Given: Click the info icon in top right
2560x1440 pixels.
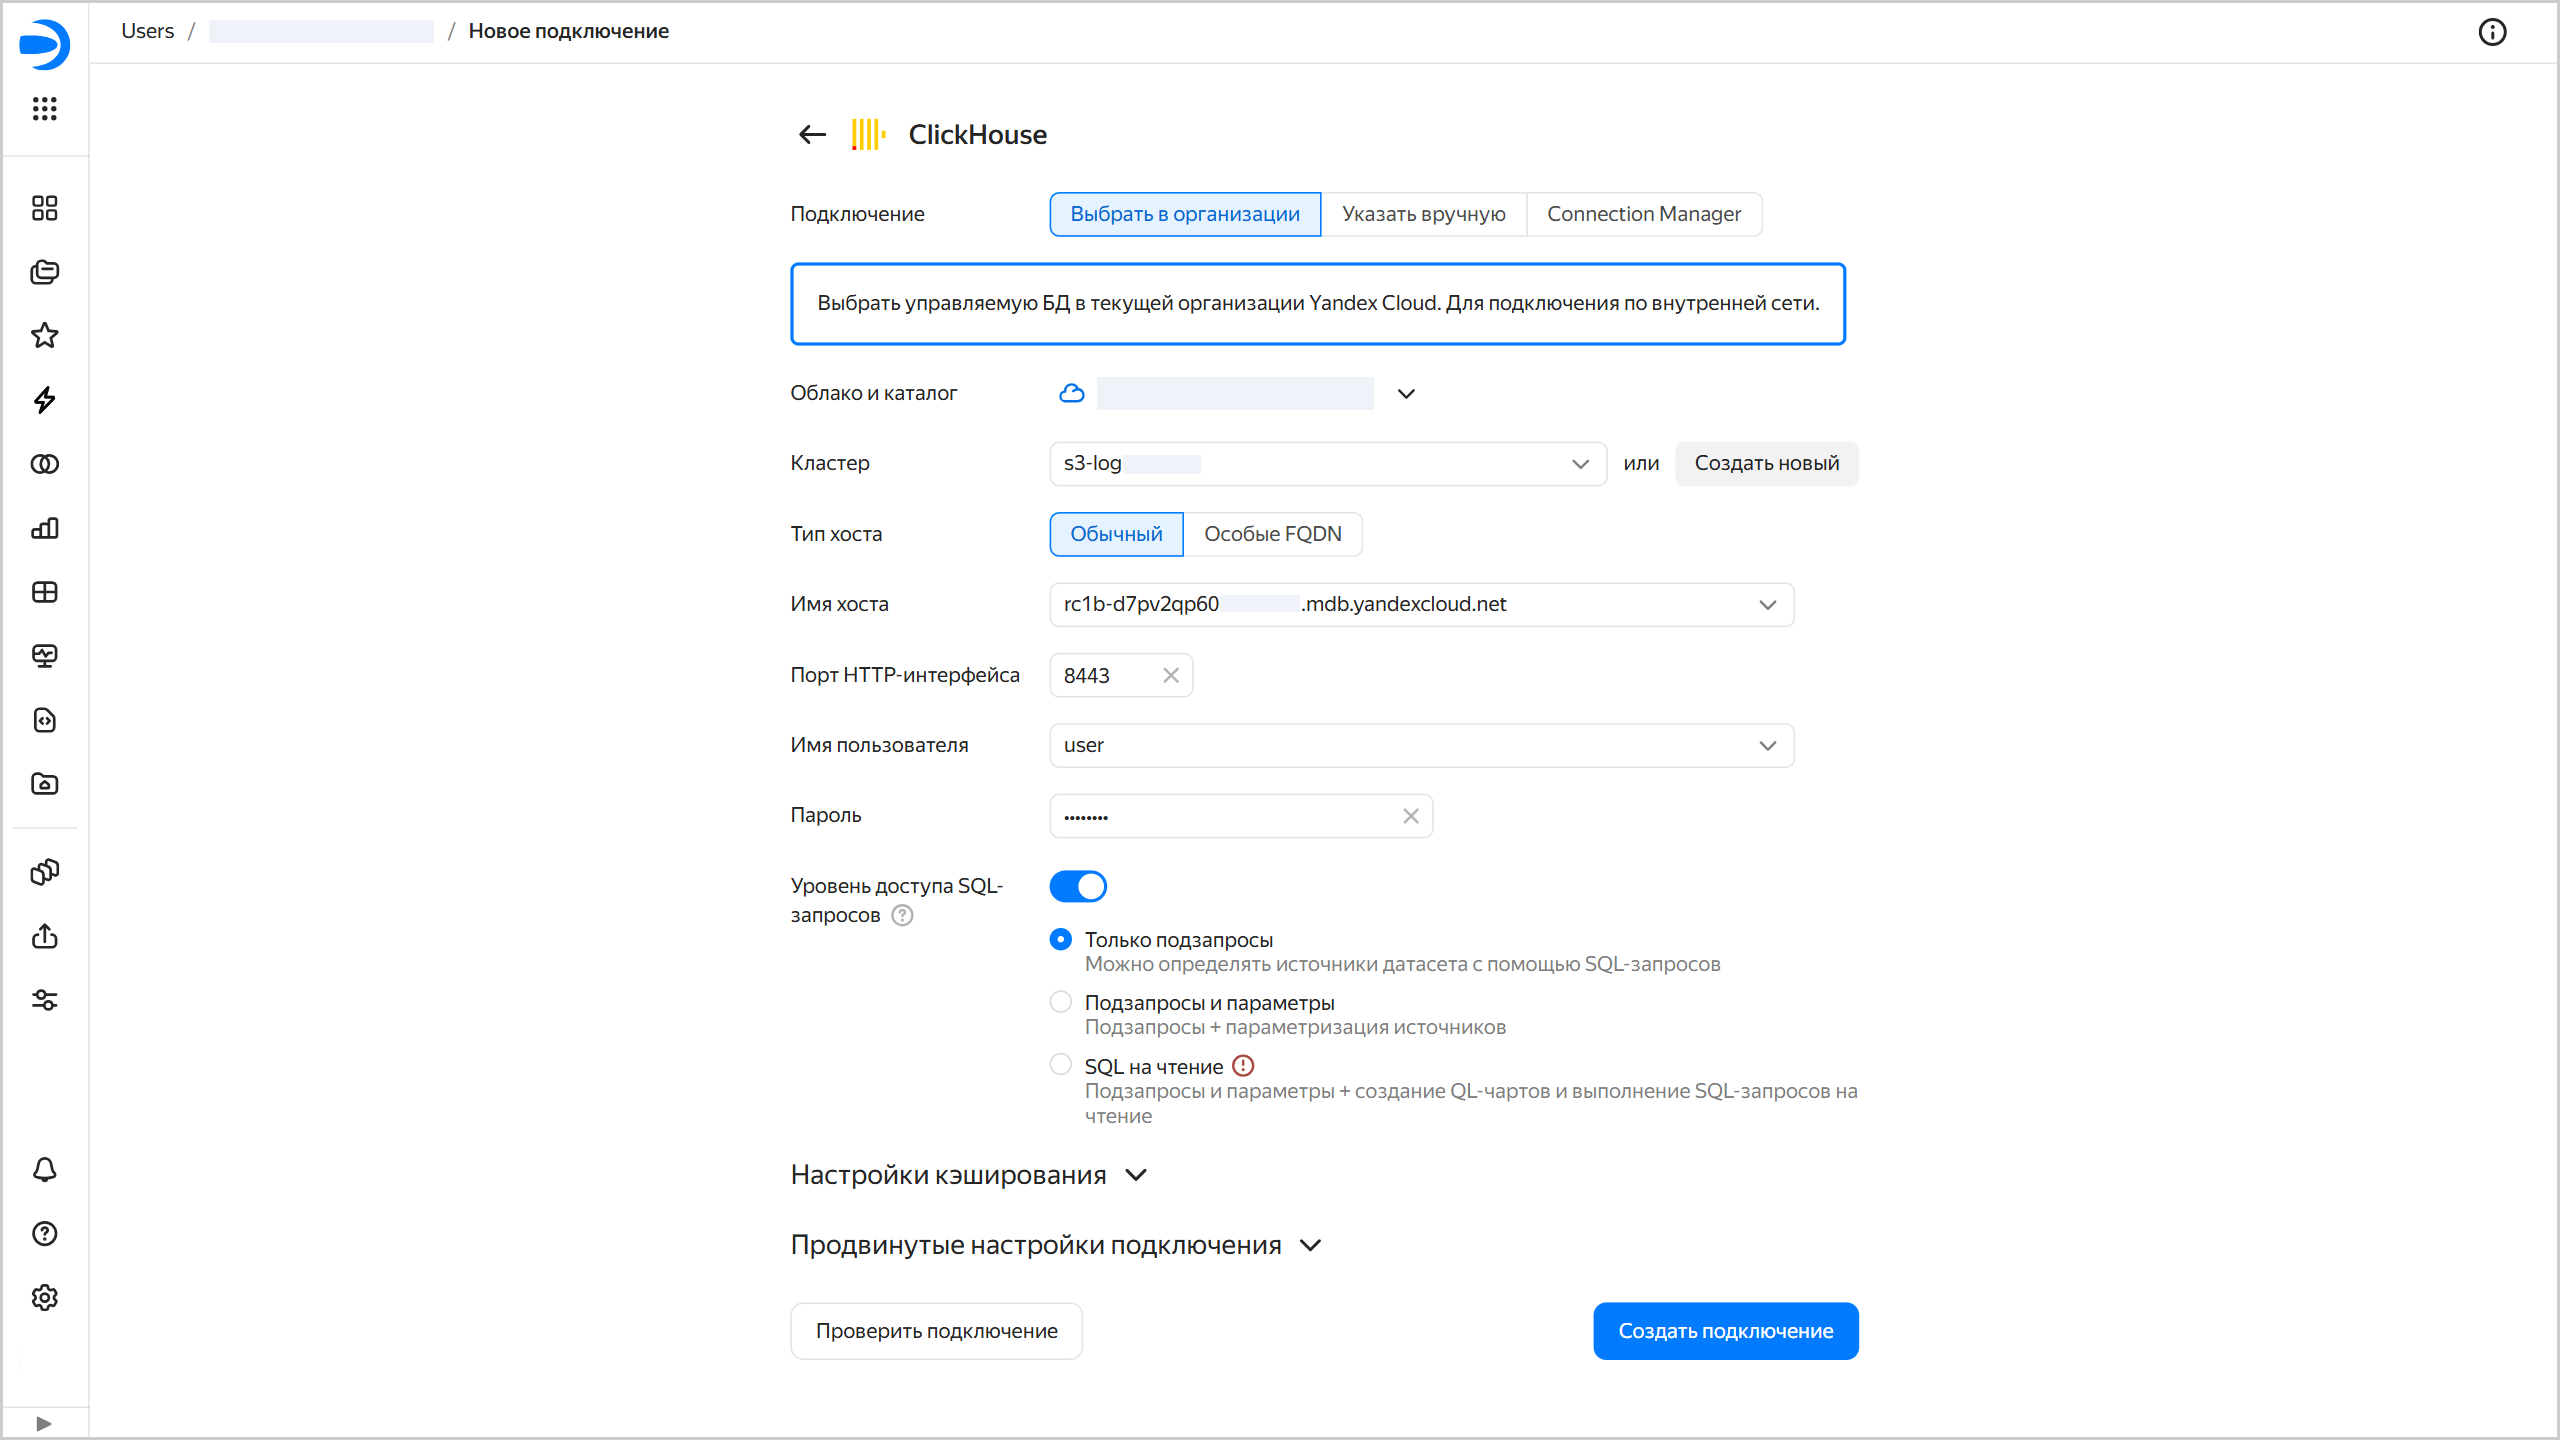Looking at the screenshot, I should [x=2492, y=32].
